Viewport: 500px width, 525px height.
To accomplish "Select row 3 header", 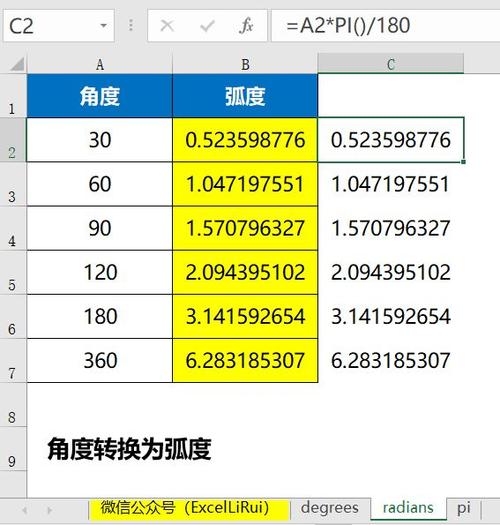I will click(x=13, y=184).
